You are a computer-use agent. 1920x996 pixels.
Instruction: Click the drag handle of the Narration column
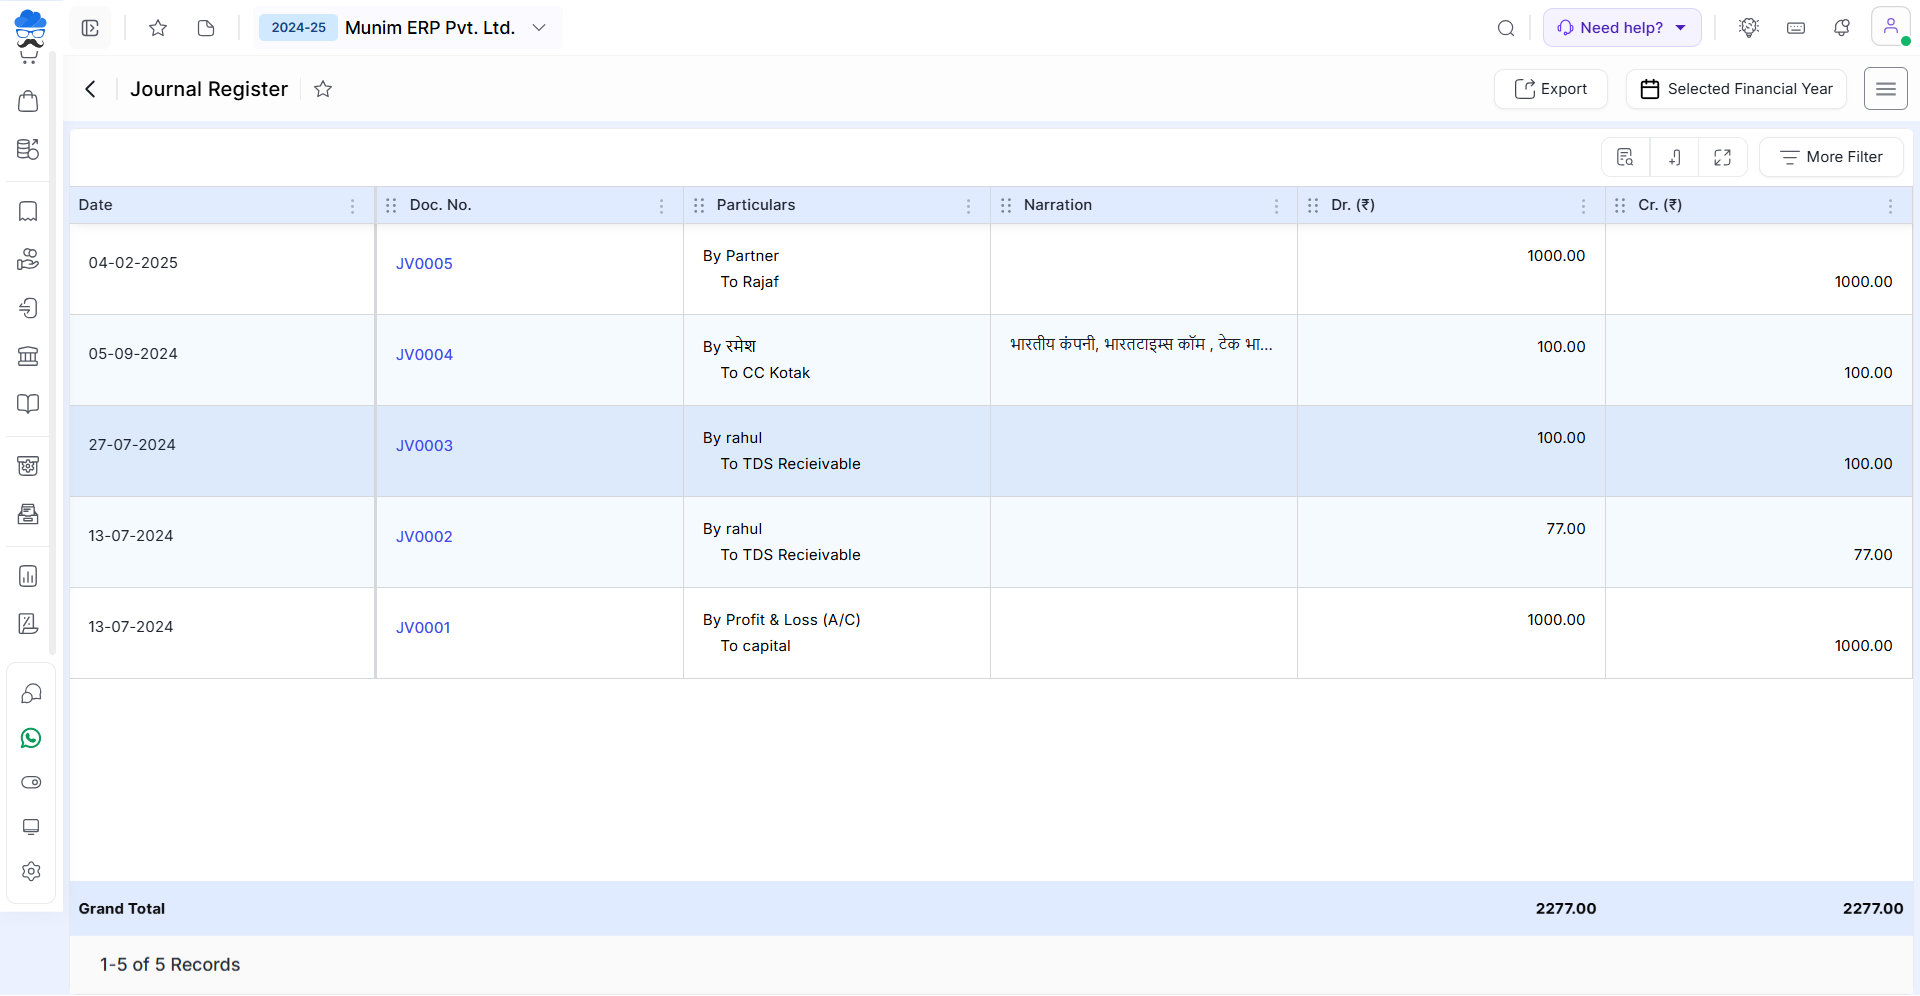pyautogui.click(x=1006, y=205)
